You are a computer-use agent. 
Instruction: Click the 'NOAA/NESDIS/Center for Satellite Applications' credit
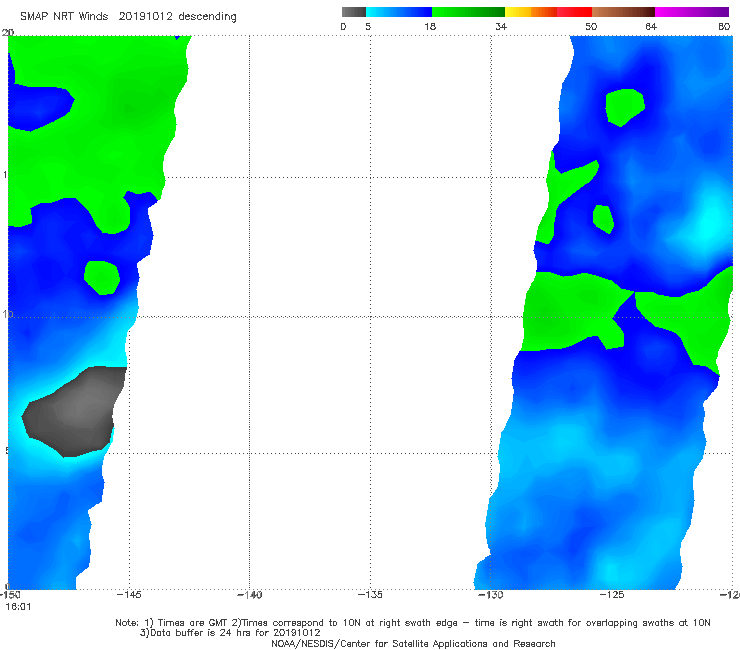point(413,643)
